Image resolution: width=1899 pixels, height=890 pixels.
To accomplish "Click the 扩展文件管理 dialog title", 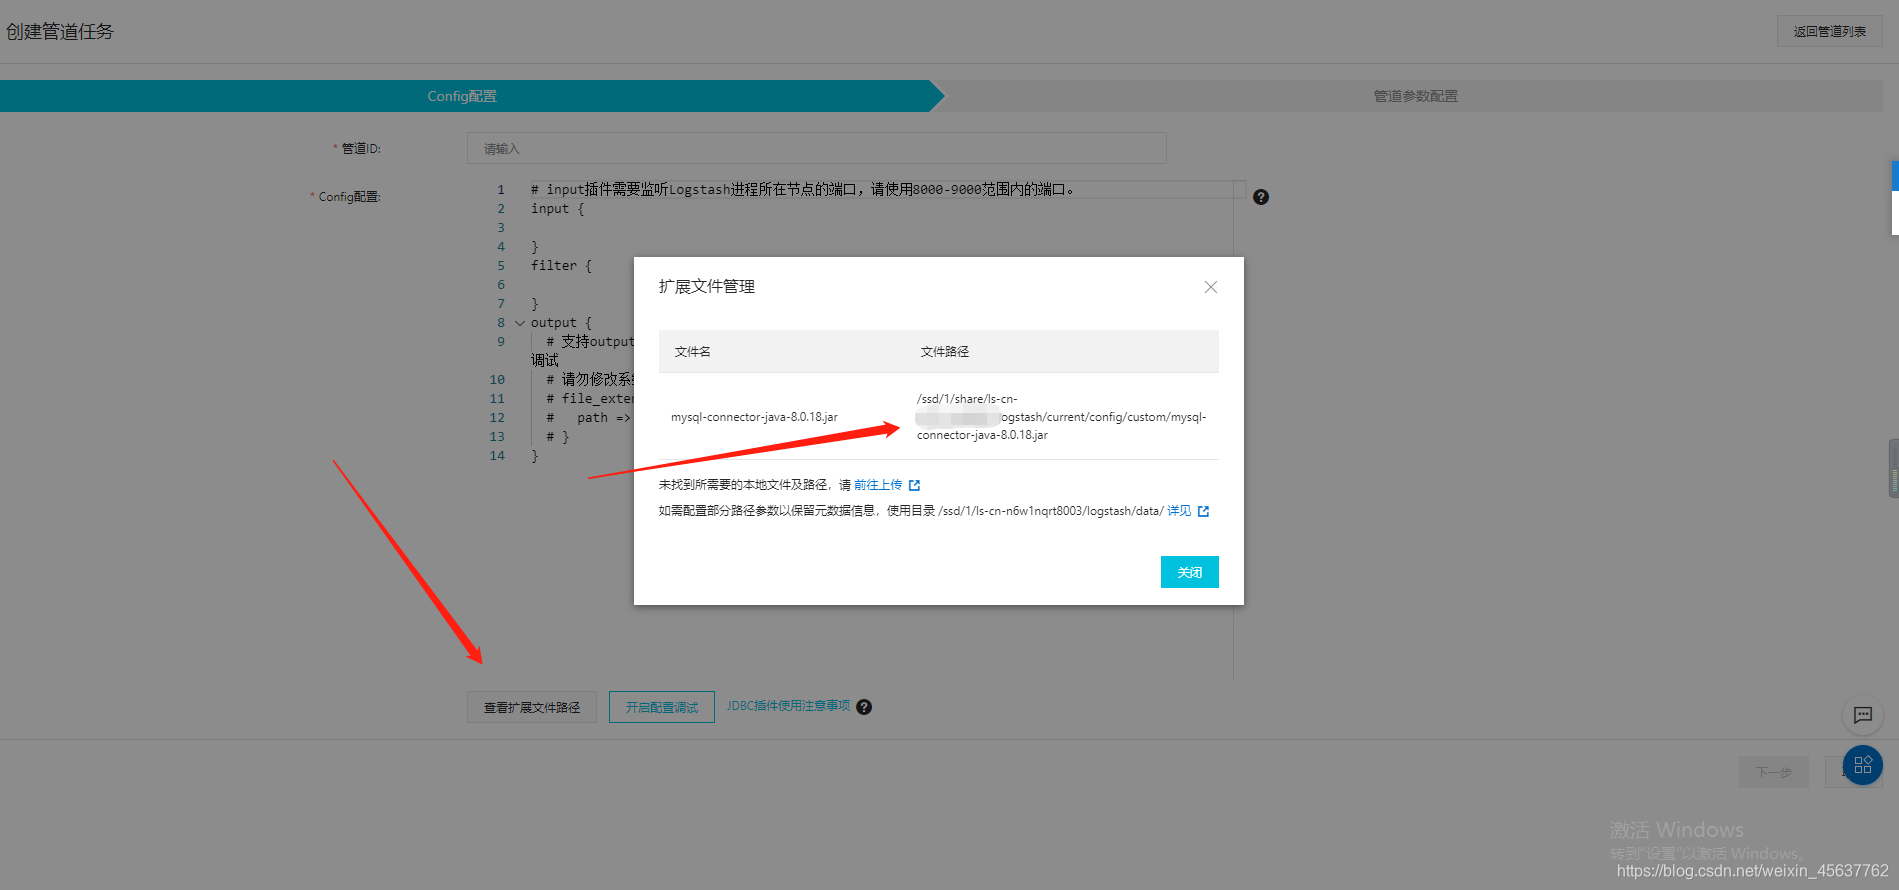I will tap(707, 287).
